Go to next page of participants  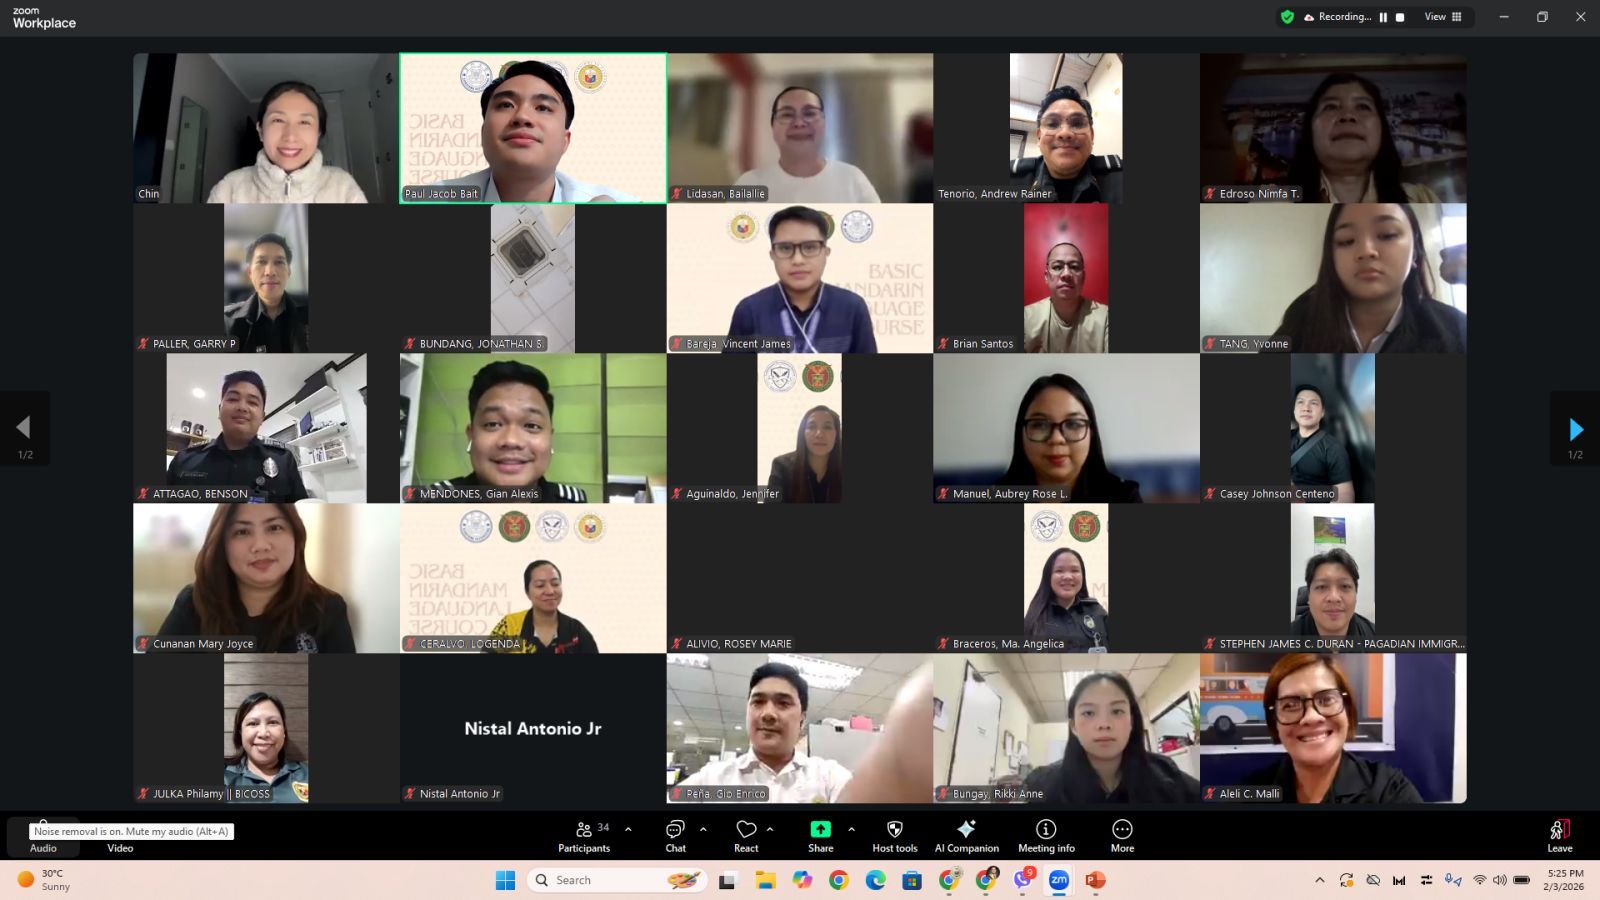tap(1575, 430)
